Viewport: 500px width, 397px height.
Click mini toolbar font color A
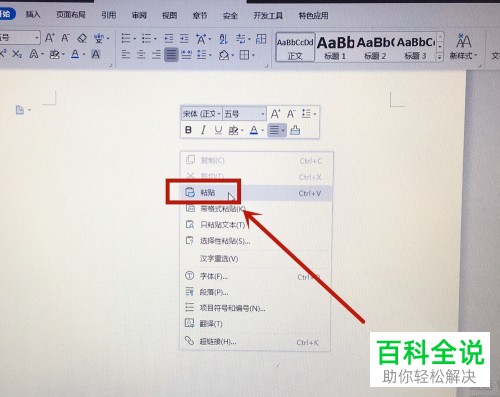254,130
